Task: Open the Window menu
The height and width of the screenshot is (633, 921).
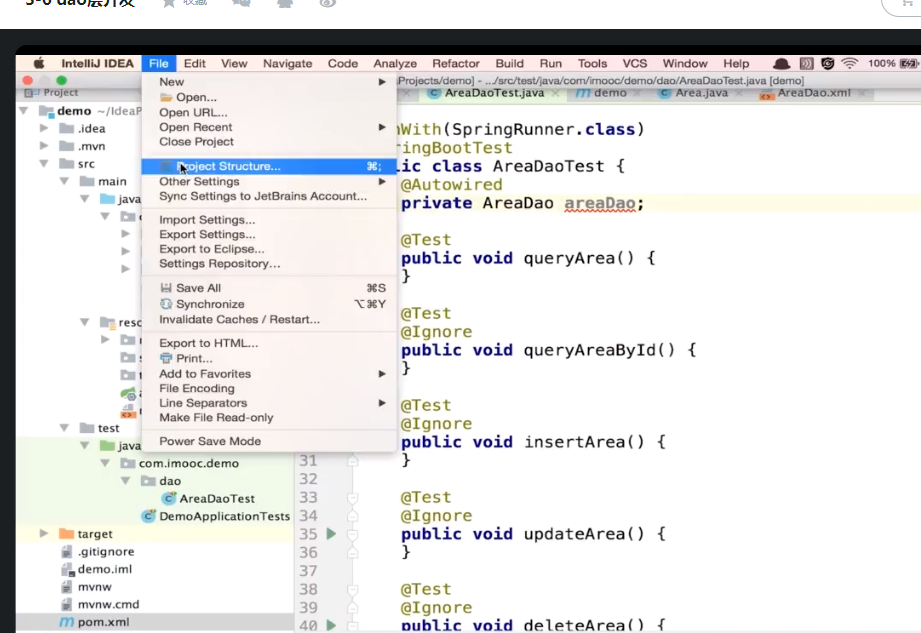Action: pos(685,63)
